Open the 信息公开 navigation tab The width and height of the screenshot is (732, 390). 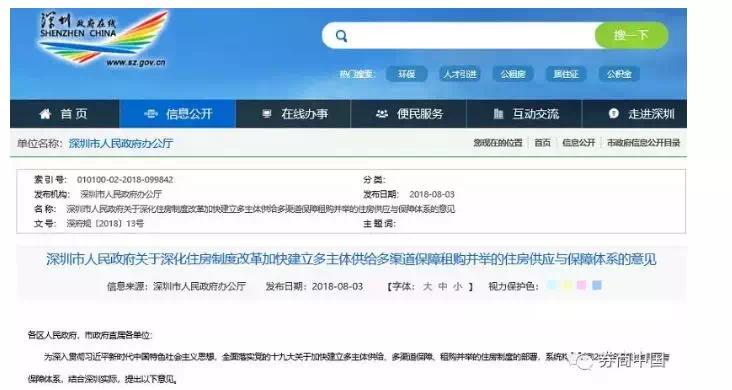177,113
